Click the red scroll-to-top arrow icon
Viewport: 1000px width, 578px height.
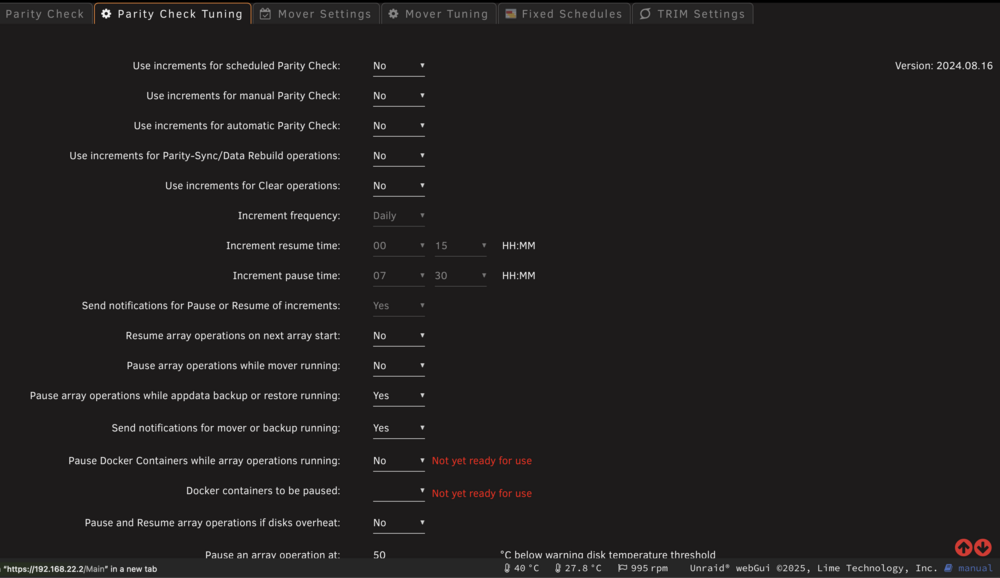pyautogui.click(x=963, y=547)
